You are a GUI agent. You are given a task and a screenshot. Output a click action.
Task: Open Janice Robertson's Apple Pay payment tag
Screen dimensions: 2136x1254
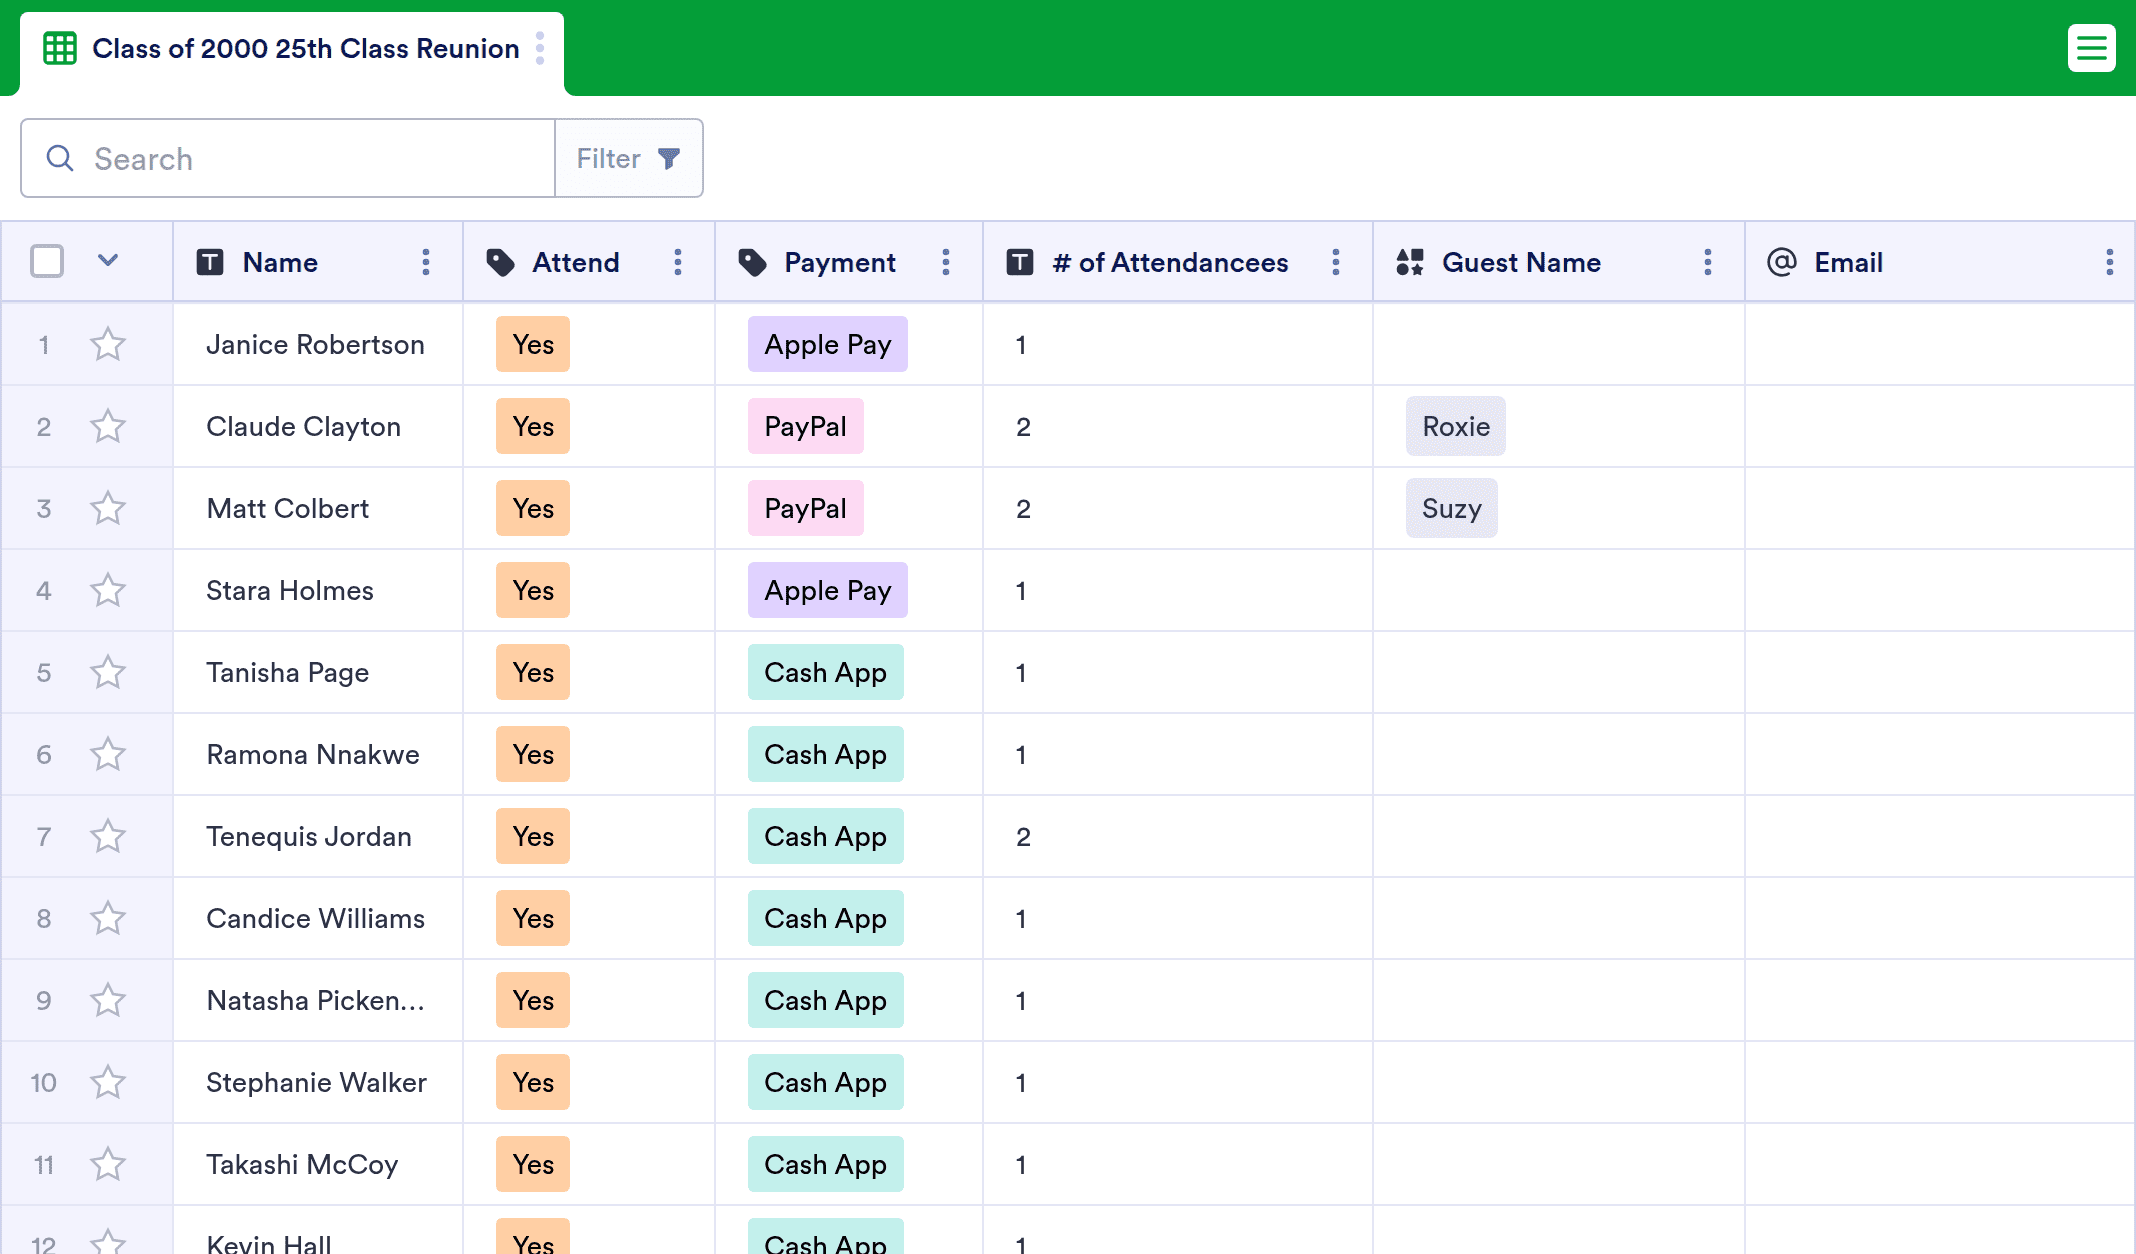828,344
